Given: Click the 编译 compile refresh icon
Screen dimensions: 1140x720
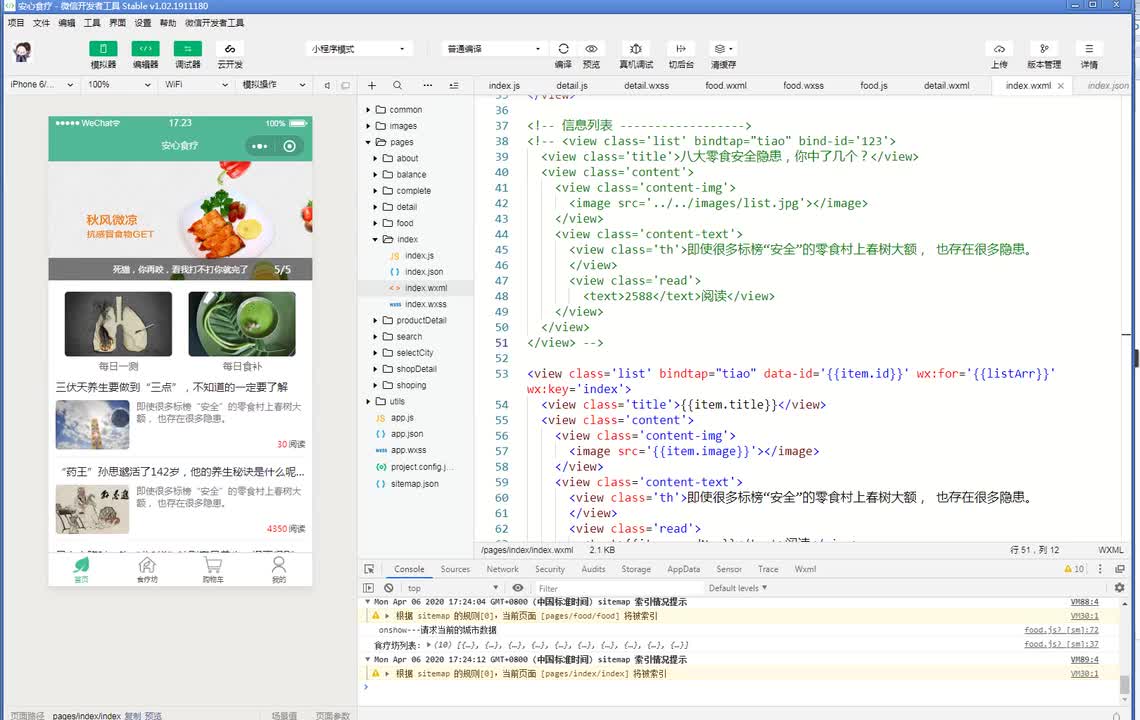Looking at the screenshot, I should coord(563,49).
